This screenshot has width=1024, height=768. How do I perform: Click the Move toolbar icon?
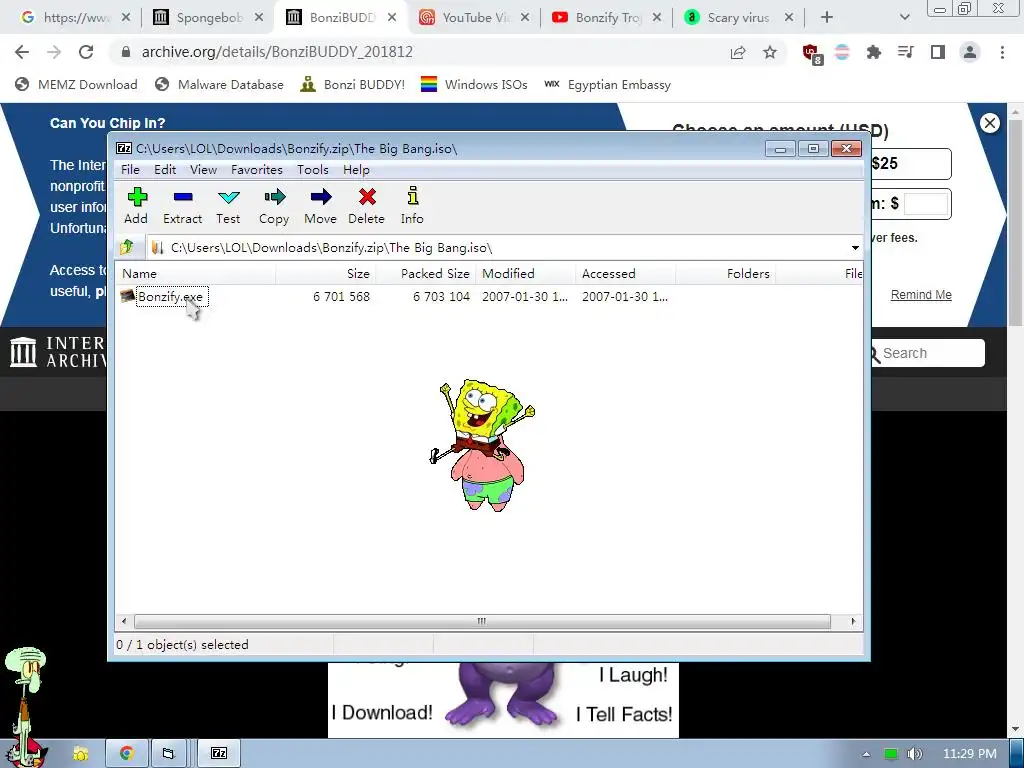click(320, 206)
